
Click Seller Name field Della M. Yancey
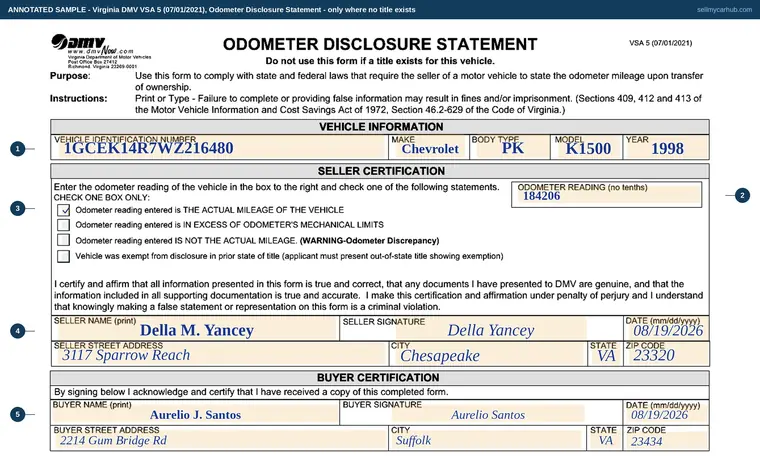click(195, 329)
